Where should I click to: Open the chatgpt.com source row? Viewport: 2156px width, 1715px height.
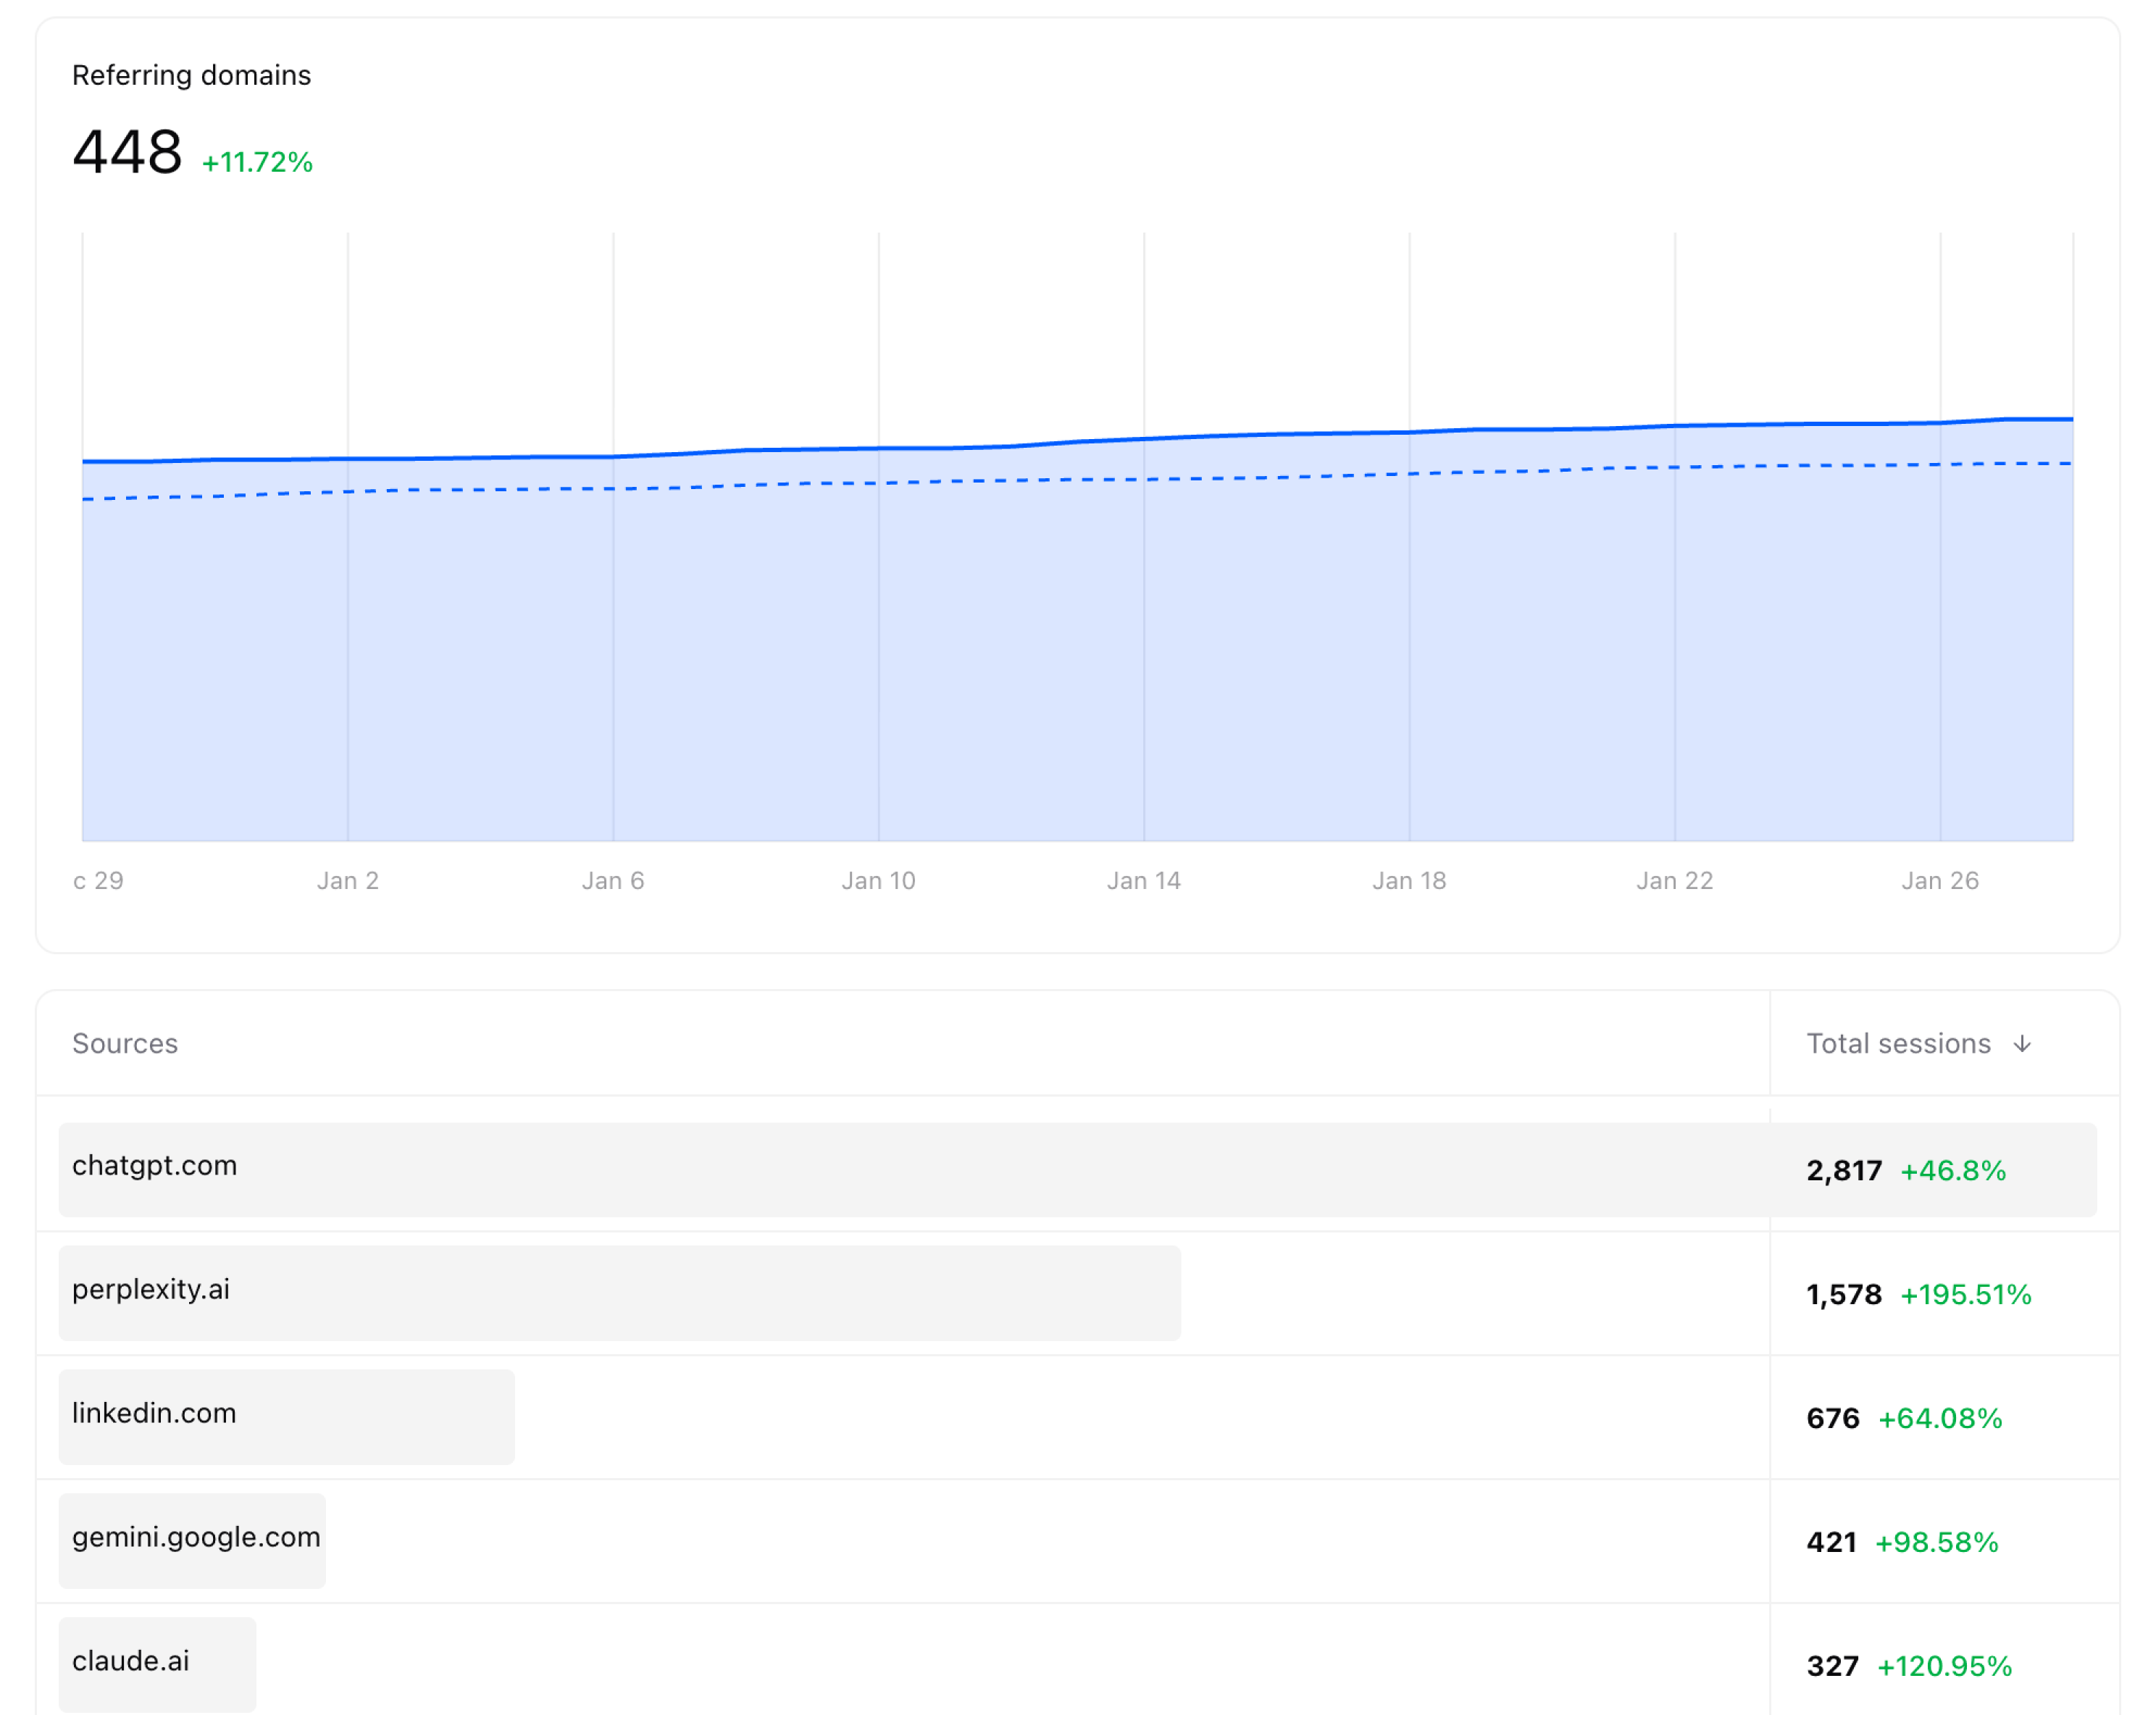[154, 1166]
